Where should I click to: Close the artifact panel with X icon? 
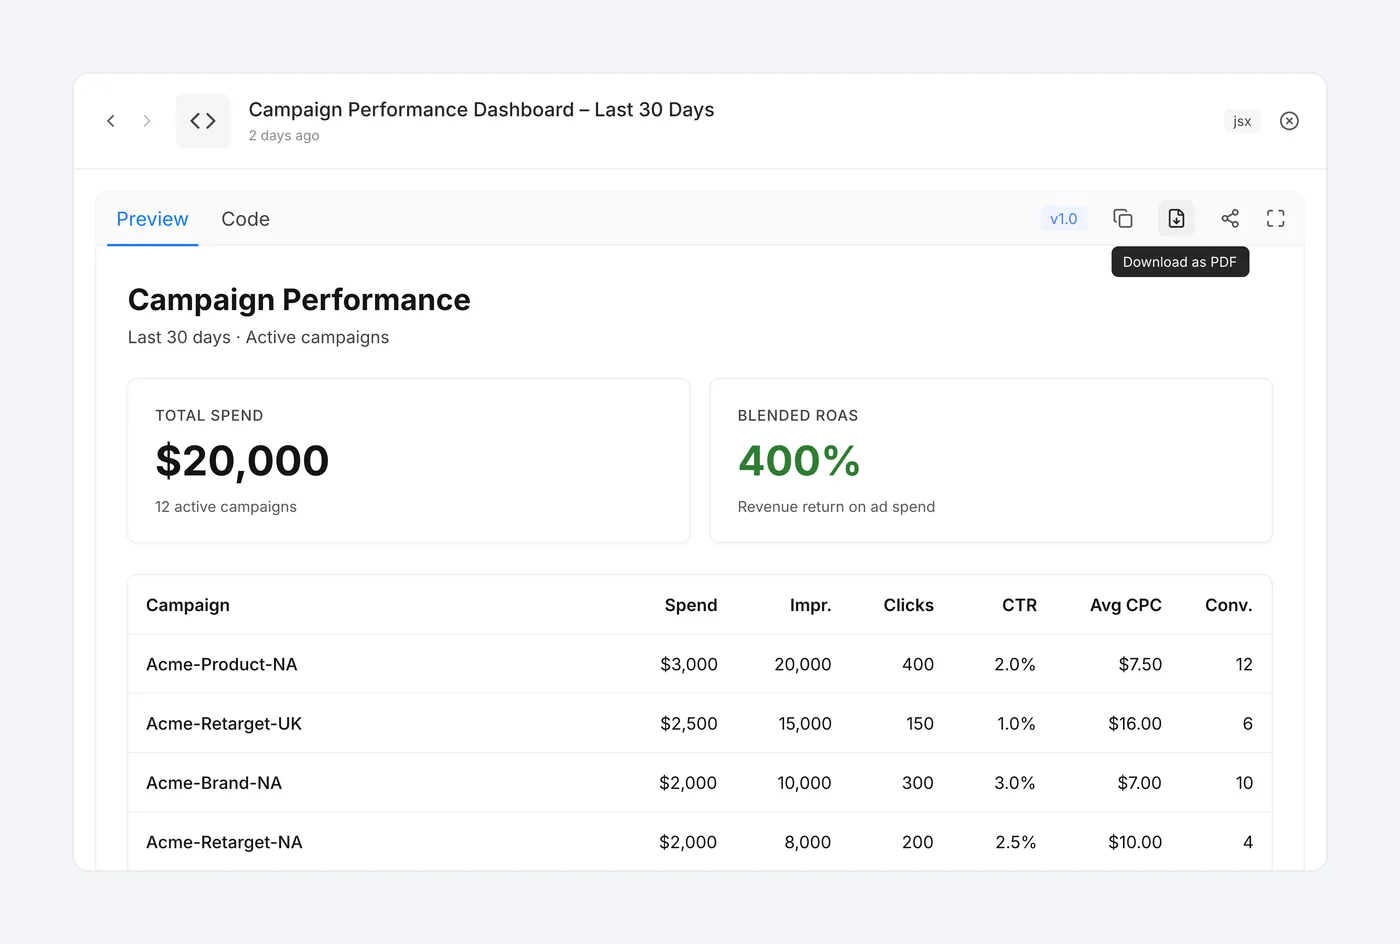point(1289,121)
